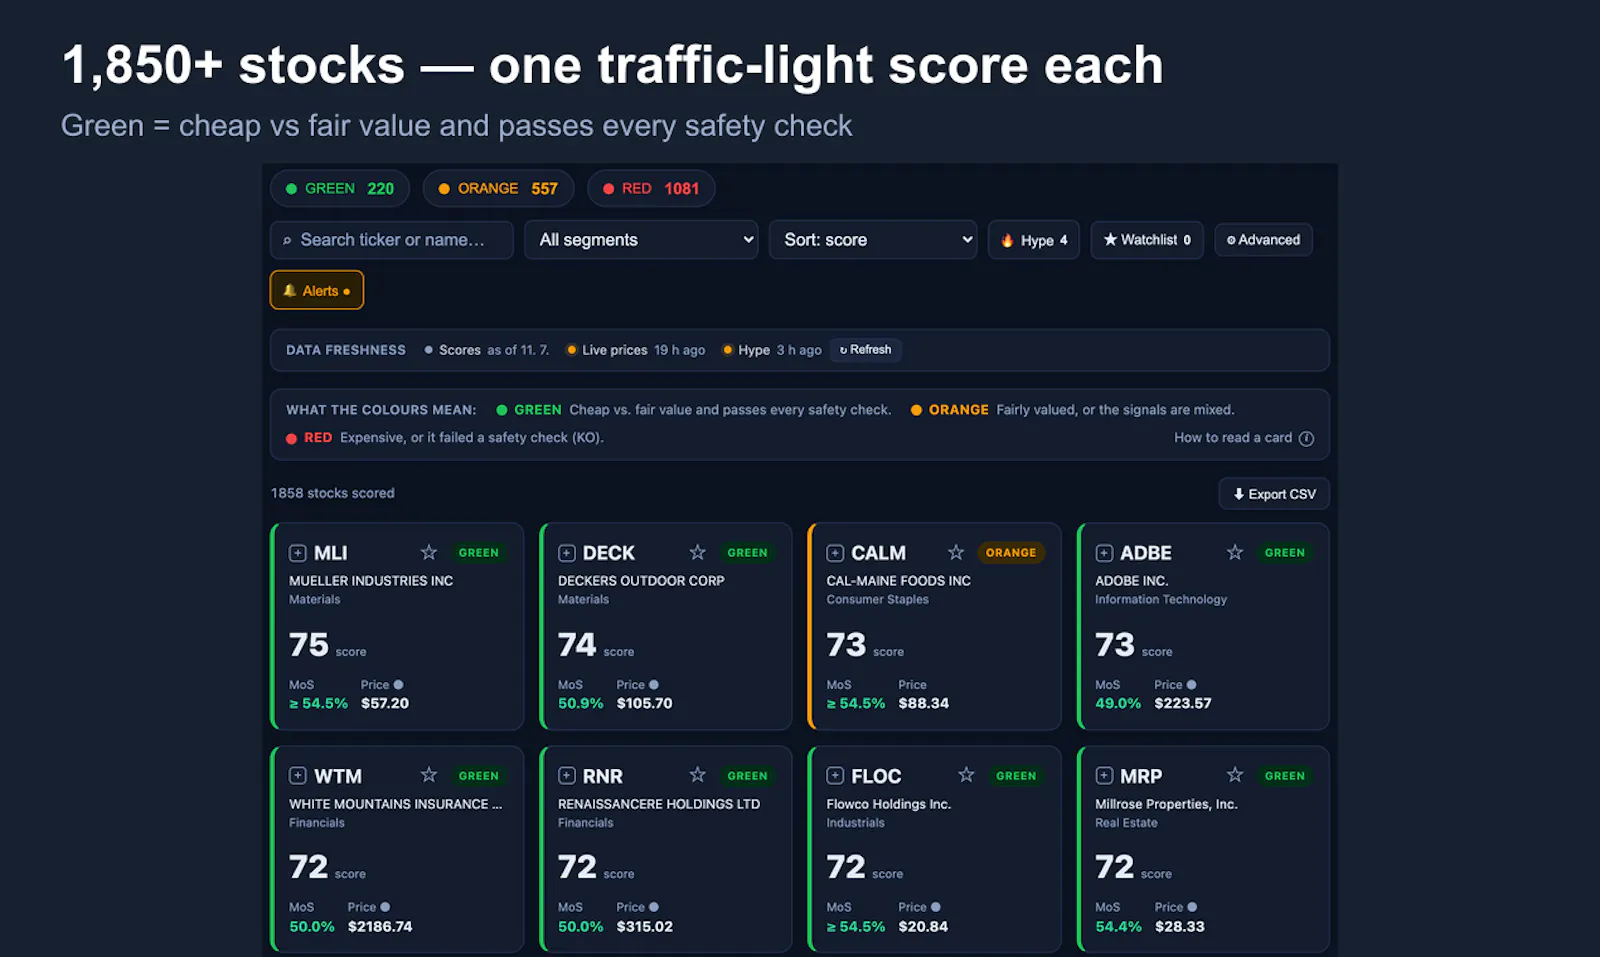This screenshot has height=957, width=1600.
Task: Star MRP to add to watchlist
Action: coord(1235,775)
